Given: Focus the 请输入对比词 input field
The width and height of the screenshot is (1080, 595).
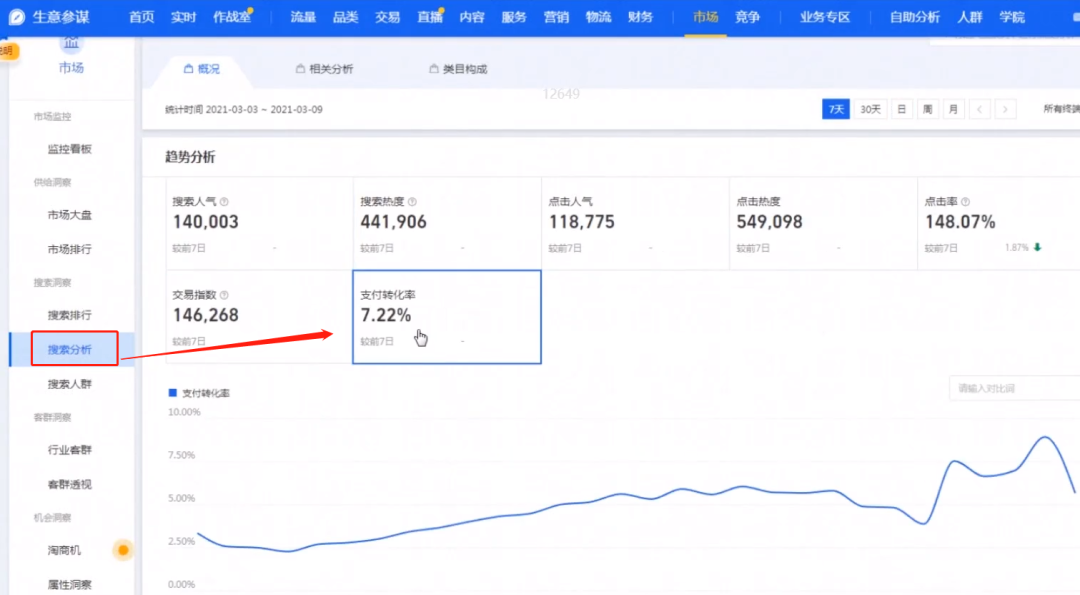Looking at the screenshot, I should pyautogui.click(x=1015, y=388).
